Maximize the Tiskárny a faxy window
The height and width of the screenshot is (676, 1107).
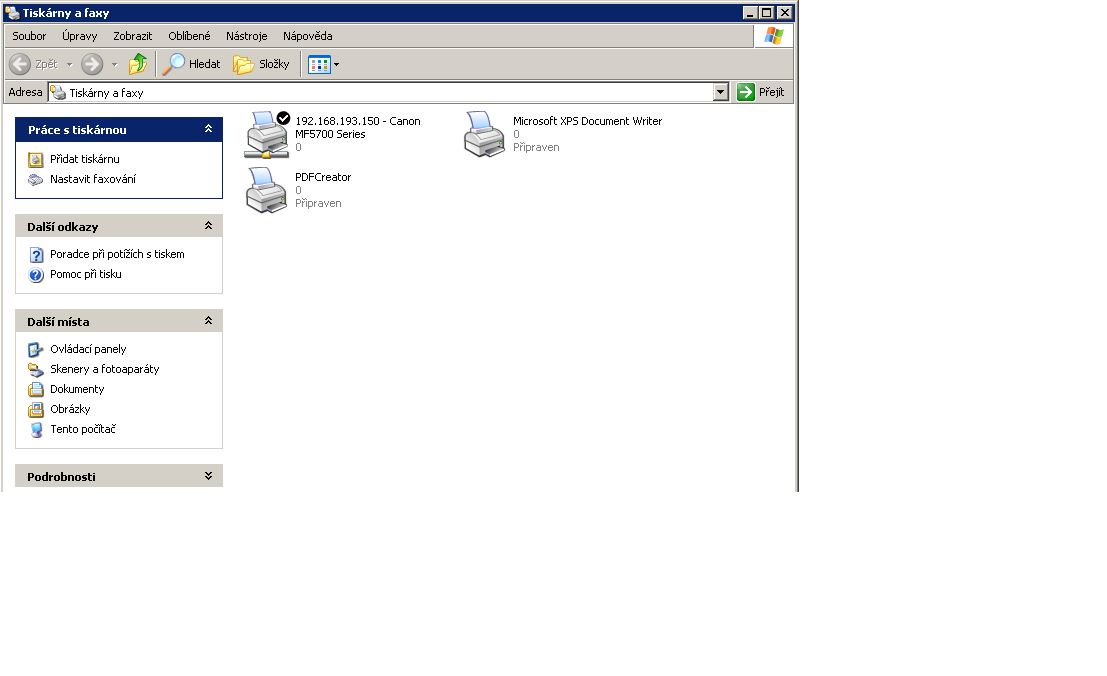coord(766,13)
